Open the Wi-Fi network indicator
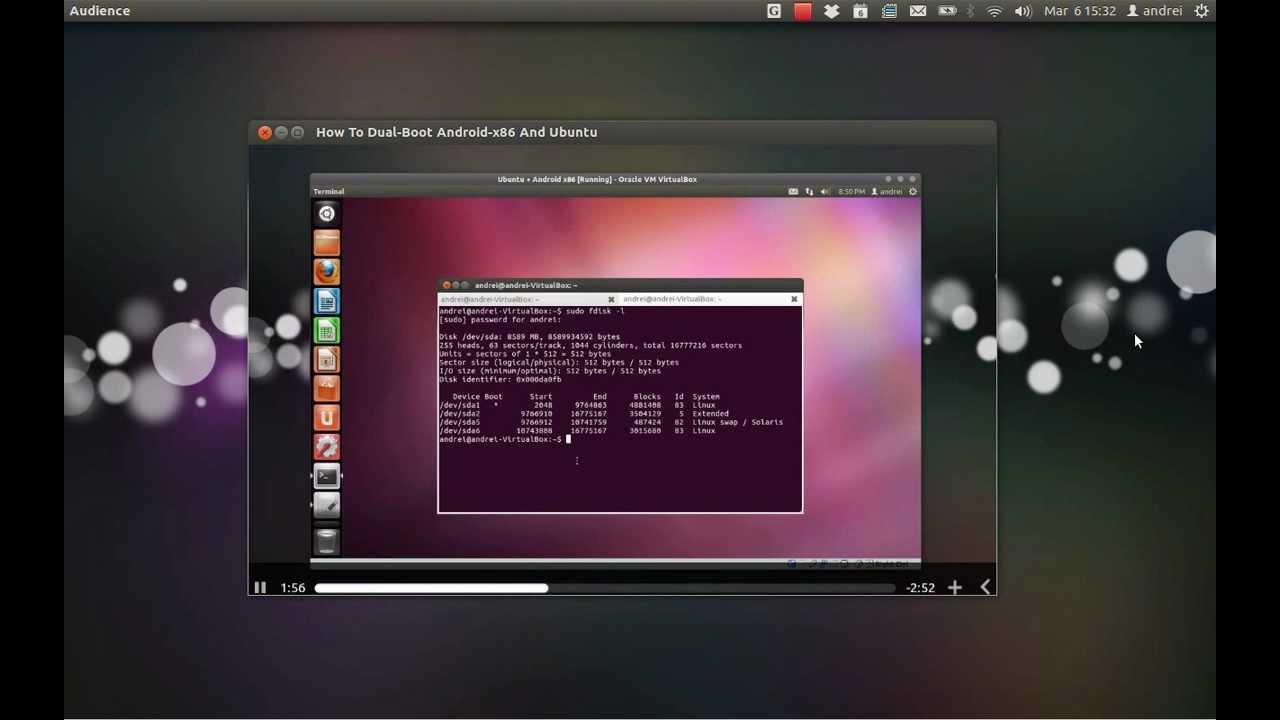1280x720 pixels. tap(994, 11)
